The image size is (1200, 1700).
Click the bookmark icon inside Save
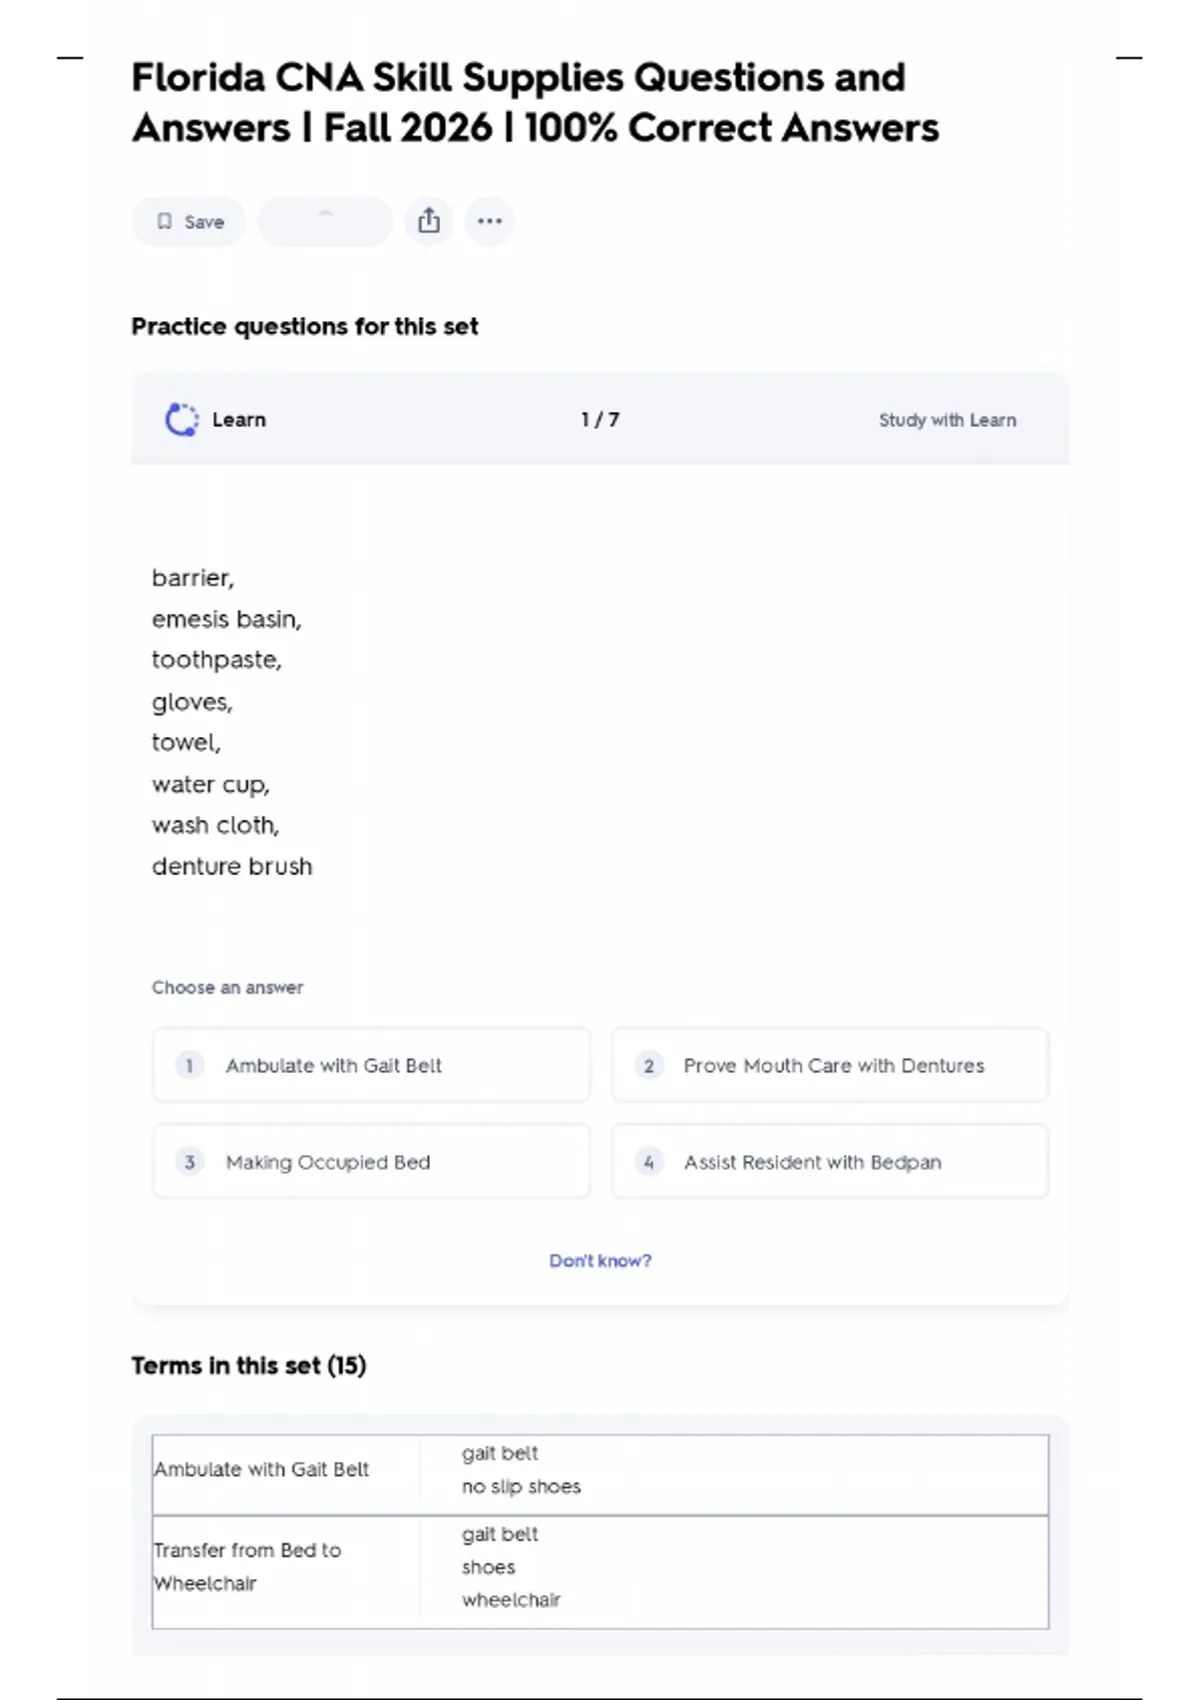tap(165, 221)
